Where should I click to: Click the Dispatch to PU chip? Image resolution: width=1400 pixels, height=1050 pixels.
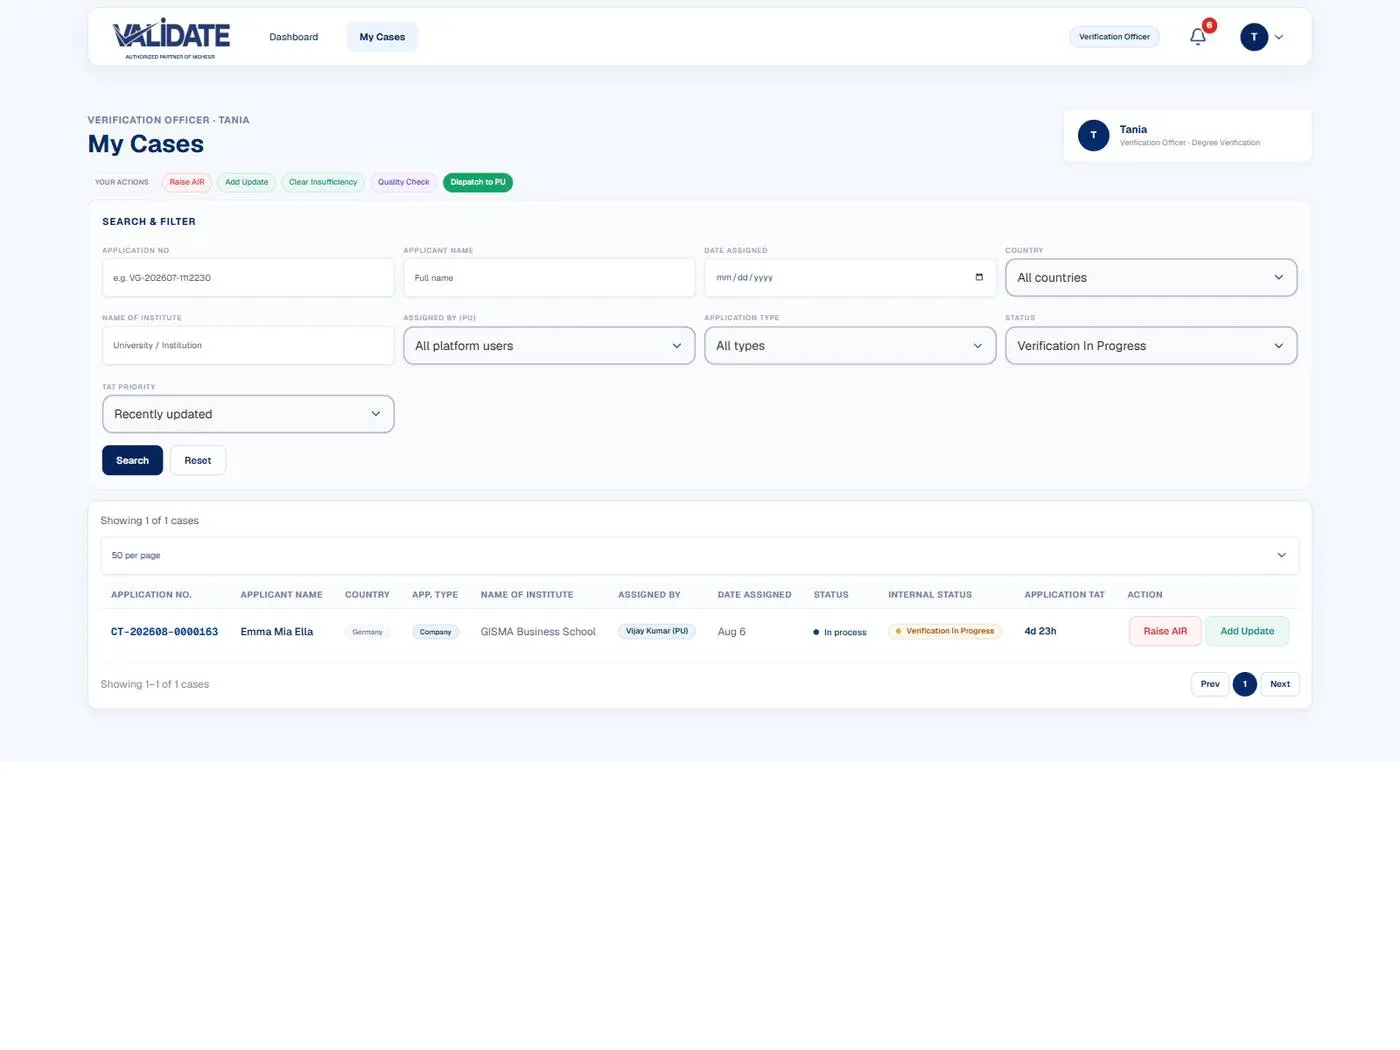tap(478, 182)
